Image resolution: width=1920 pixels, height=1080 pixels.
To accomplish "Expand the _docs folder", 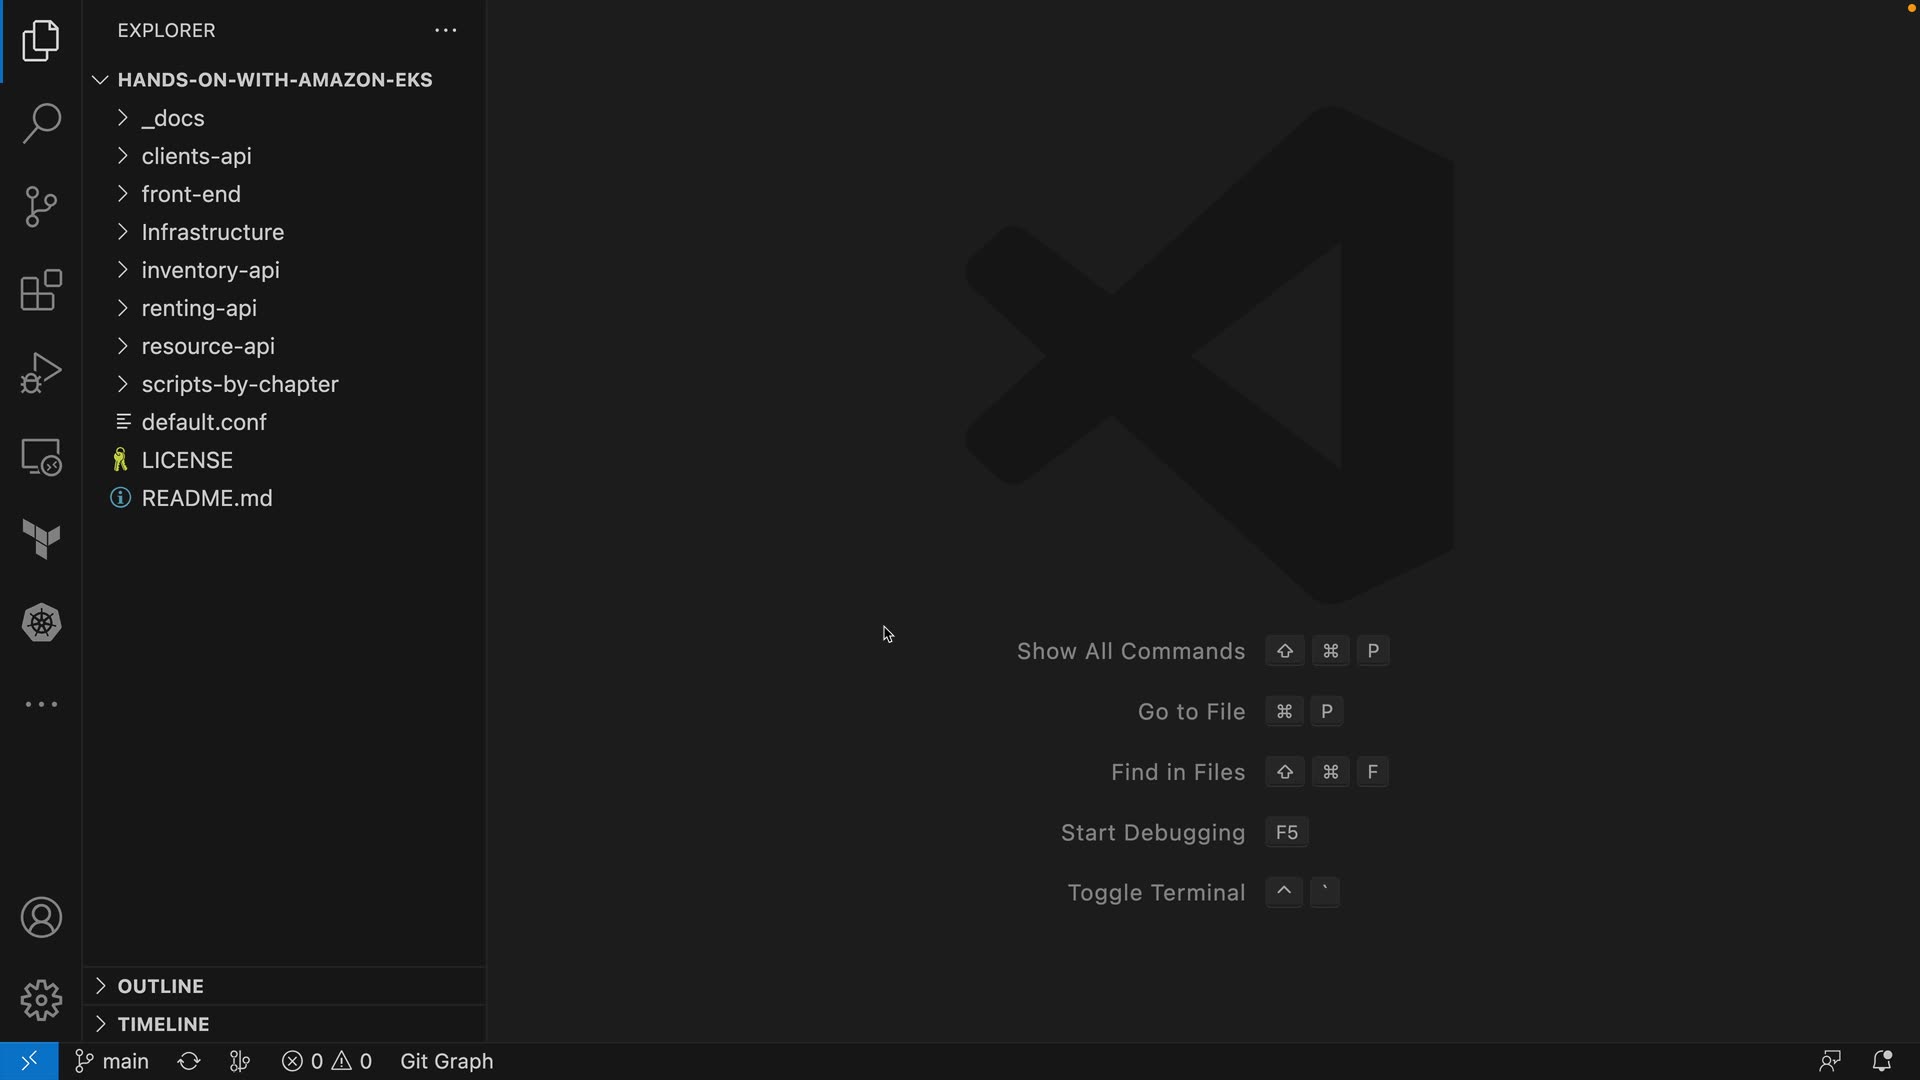I will pos(173,118).
